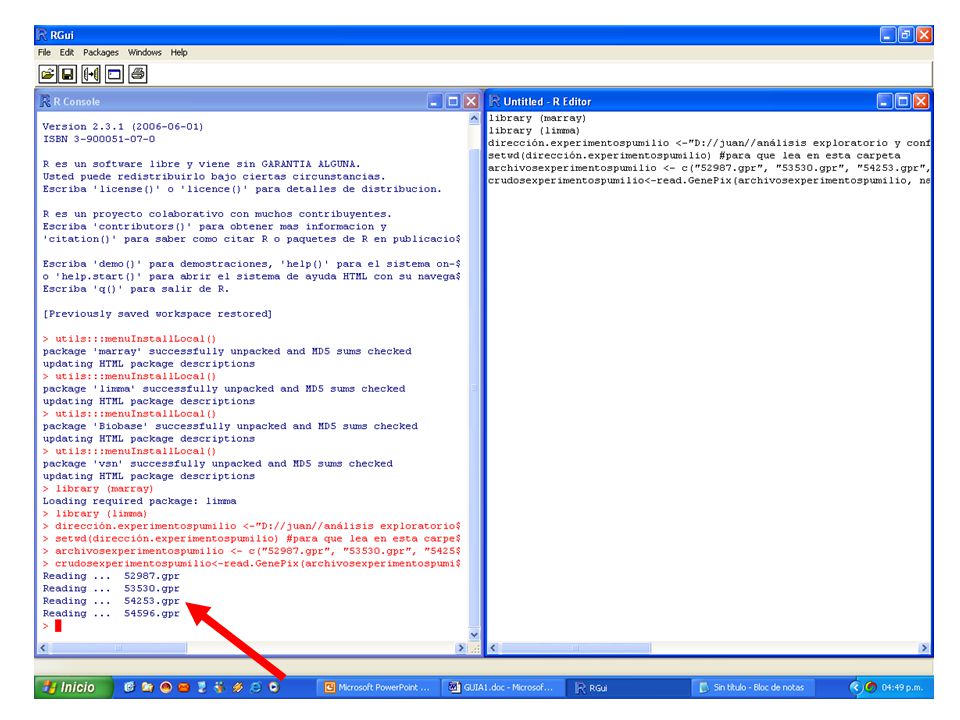
Task: Click the R Console horizontal scrollbar thumb
Action: pos(119,648)
